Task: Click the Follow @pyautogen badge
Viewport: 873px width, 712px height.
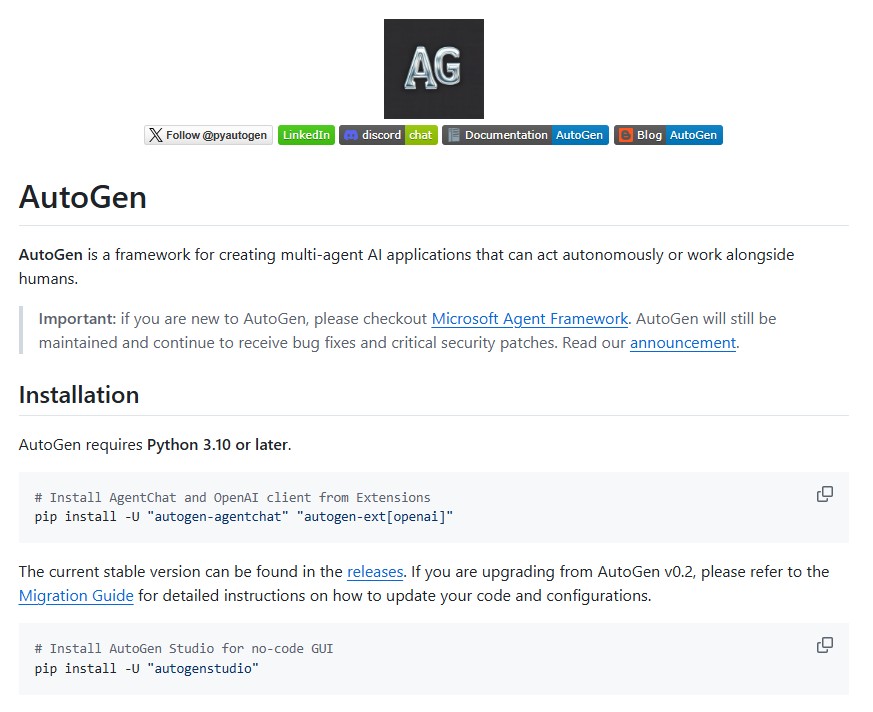Action: (208, 135)
